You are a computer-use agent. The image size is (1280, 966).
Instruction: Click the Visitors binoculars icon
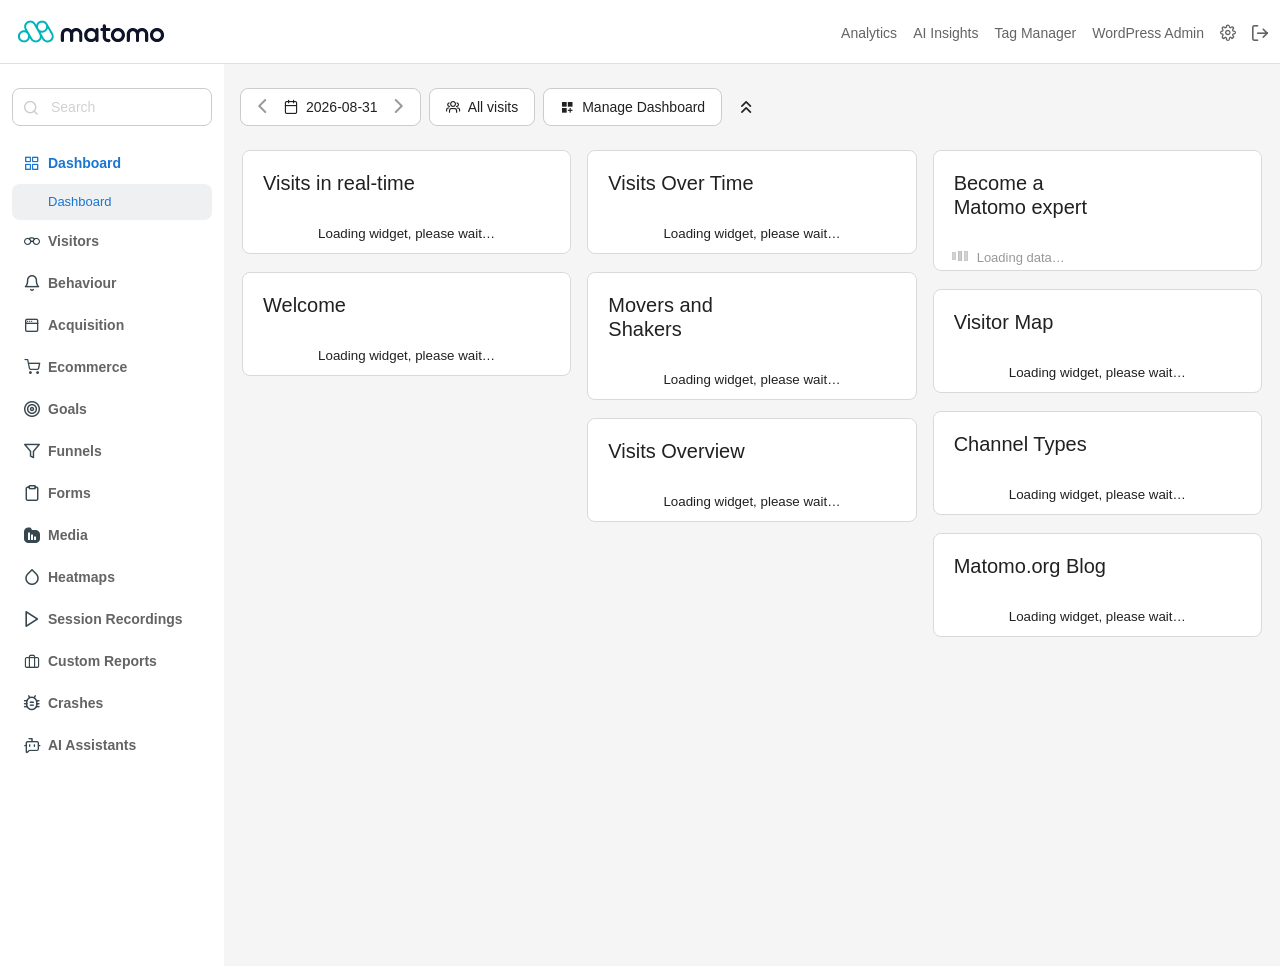(32, 241)
